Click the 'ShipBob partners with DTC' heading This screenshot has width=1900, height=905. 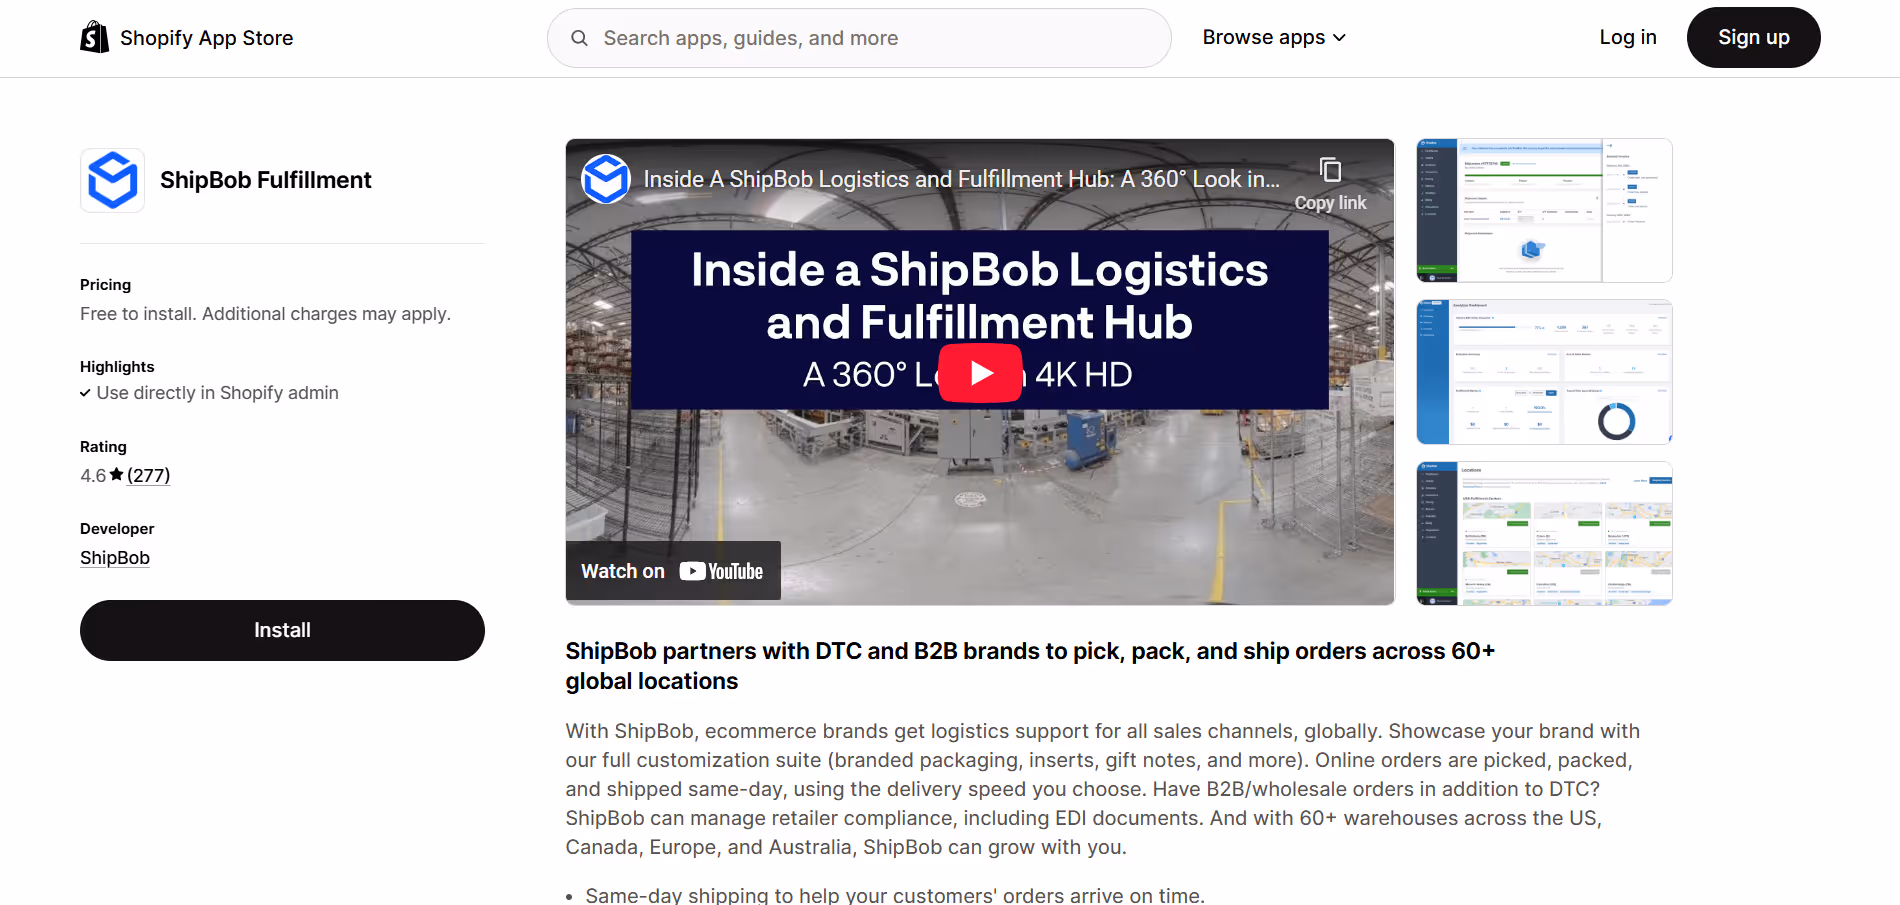(1030, 666)
